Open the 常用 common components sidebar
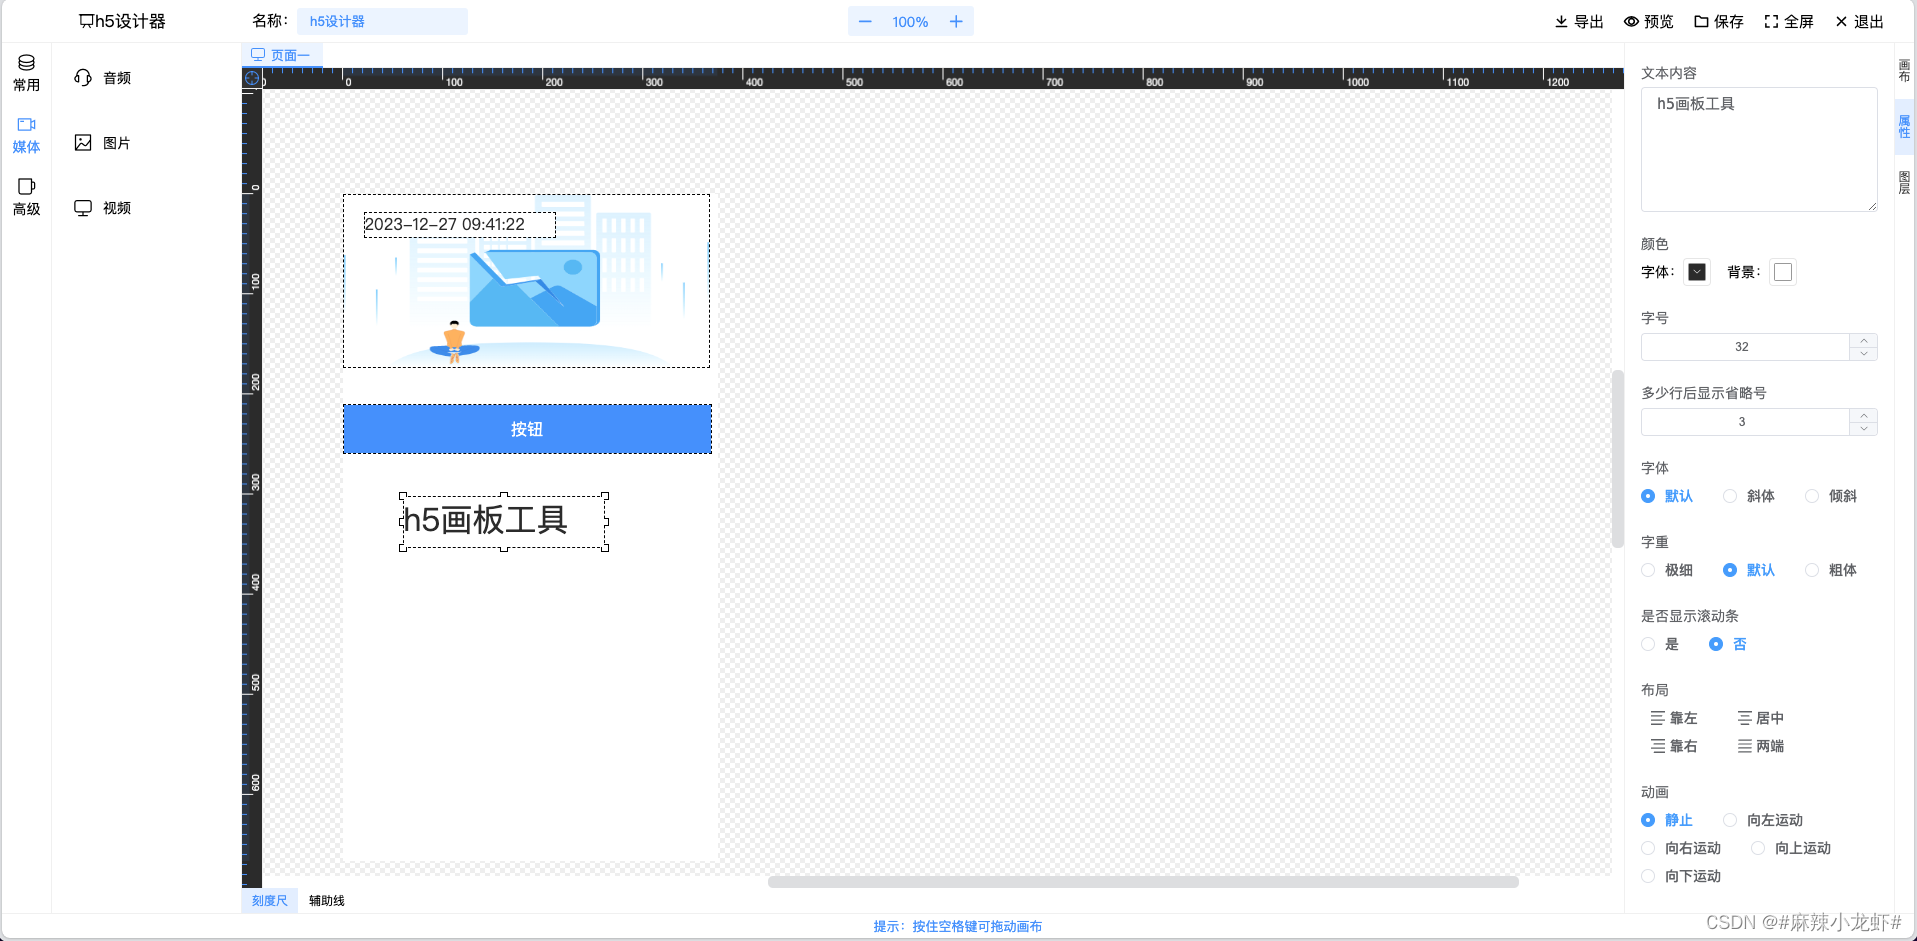The width and height of the screenshot is (1917, 941). pyautogui.click(x=26, y=73)
